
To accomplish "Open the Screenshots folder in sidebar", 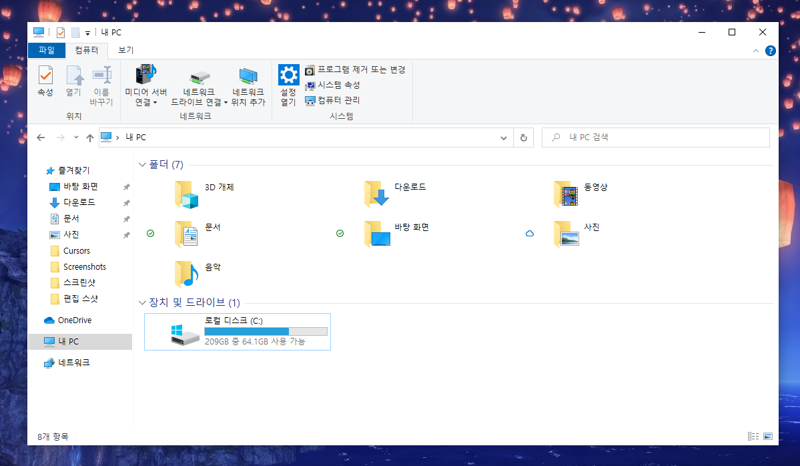I will [x=85, y=267].
